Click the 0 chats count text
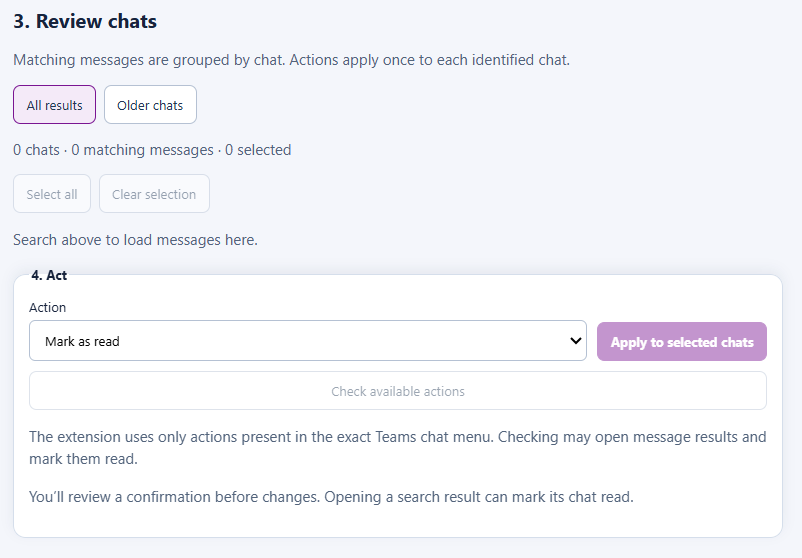The image size is (802, 558). pos(36,150)
